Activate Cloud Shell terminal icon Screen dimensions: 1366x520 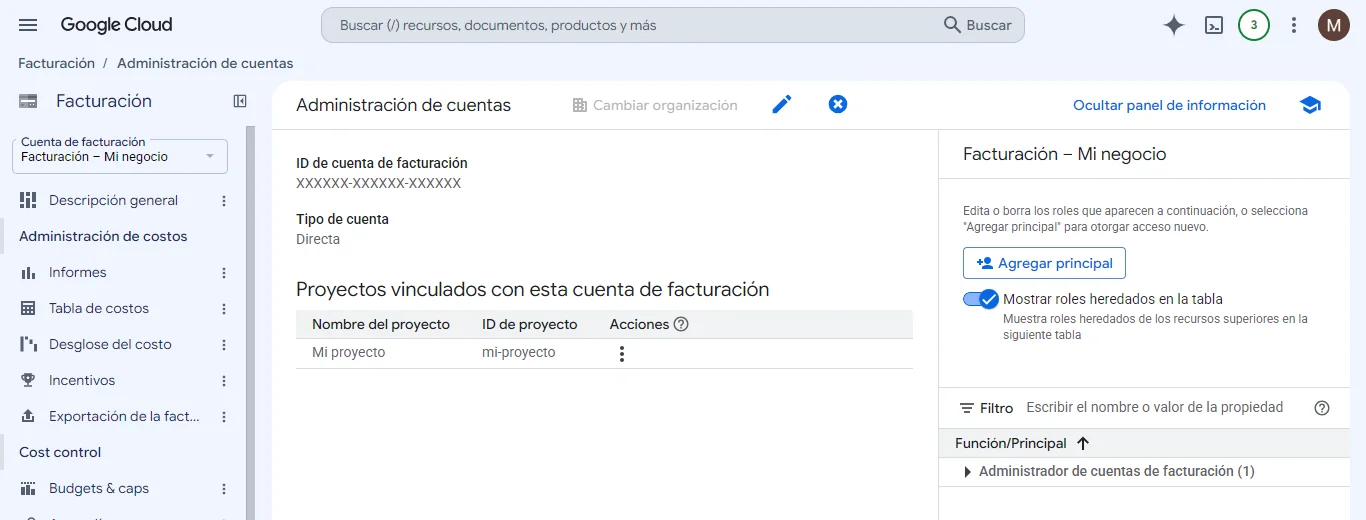click(x=1214, y=26)
